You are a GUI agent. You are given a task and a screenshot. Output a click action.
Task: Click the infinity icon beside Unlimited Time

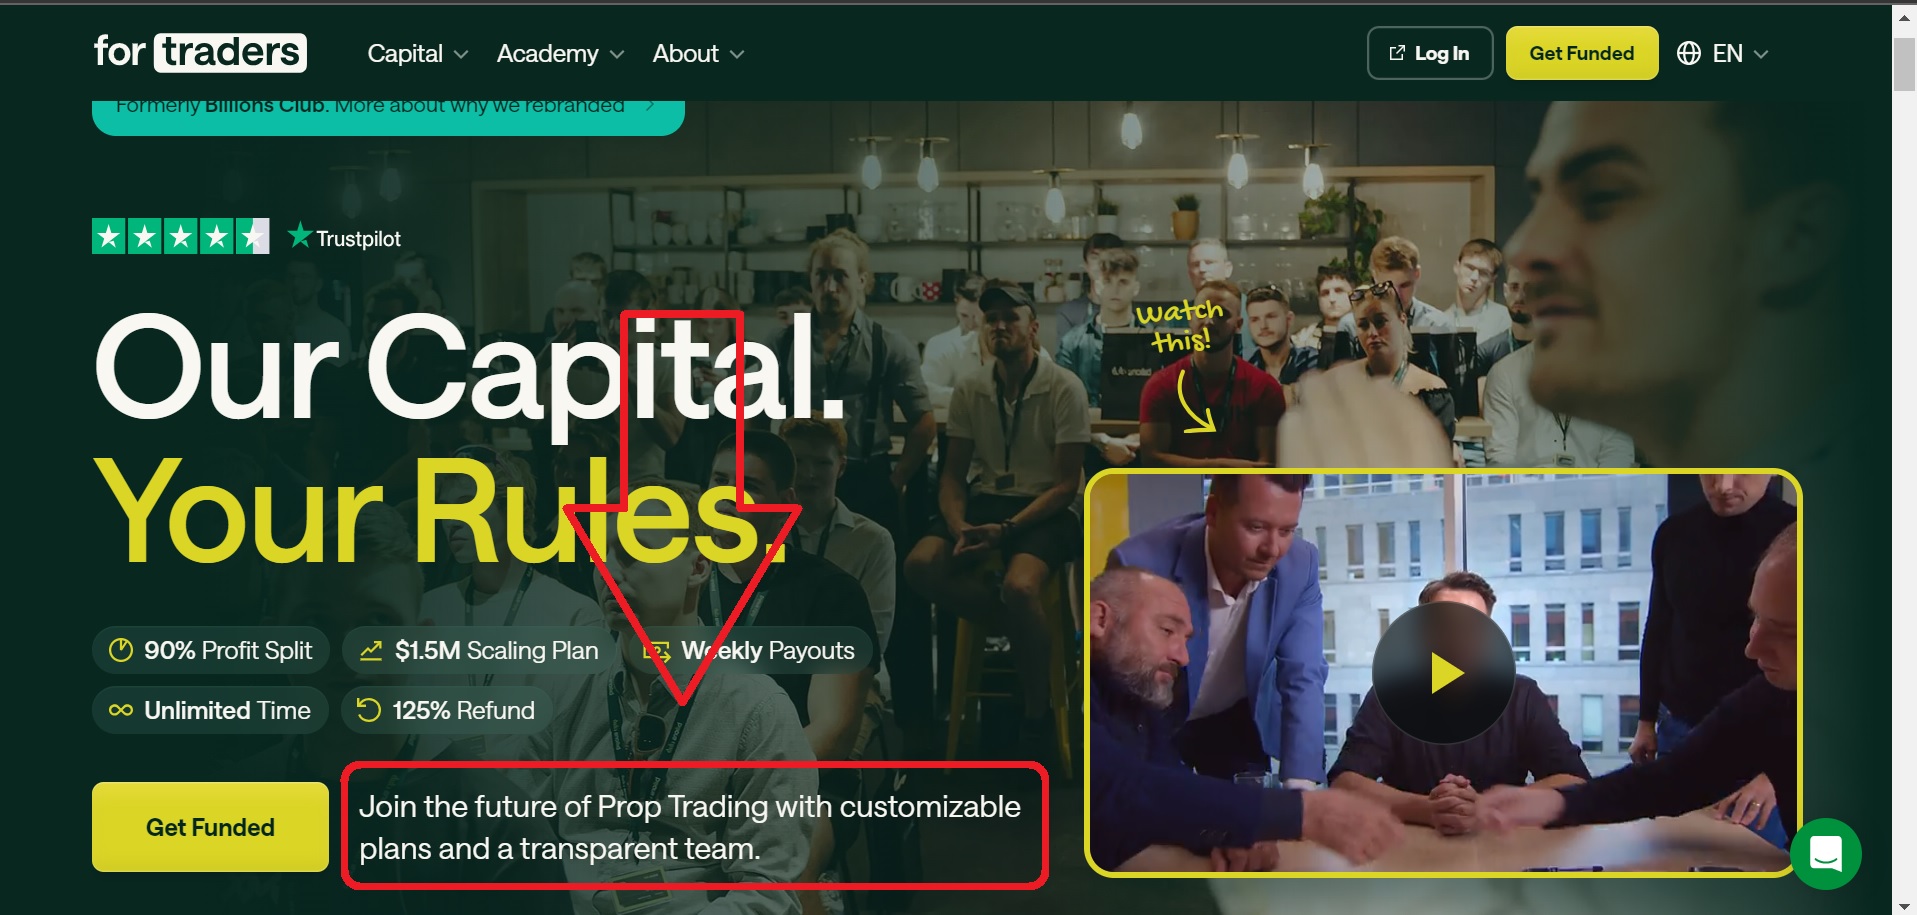coord(121,710)
